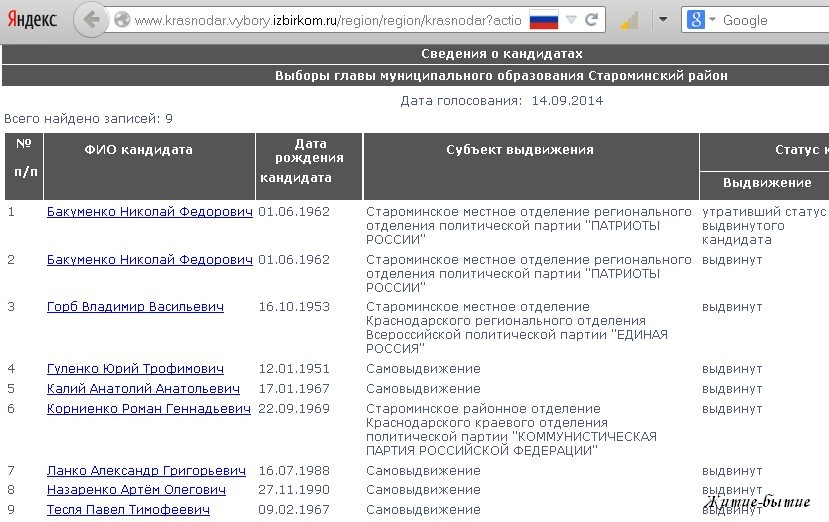Open first Бакуменко Николай Федорович link
The width and height of the screenshot is (829, 522).
pyautogui.click(x=150, y=212)
